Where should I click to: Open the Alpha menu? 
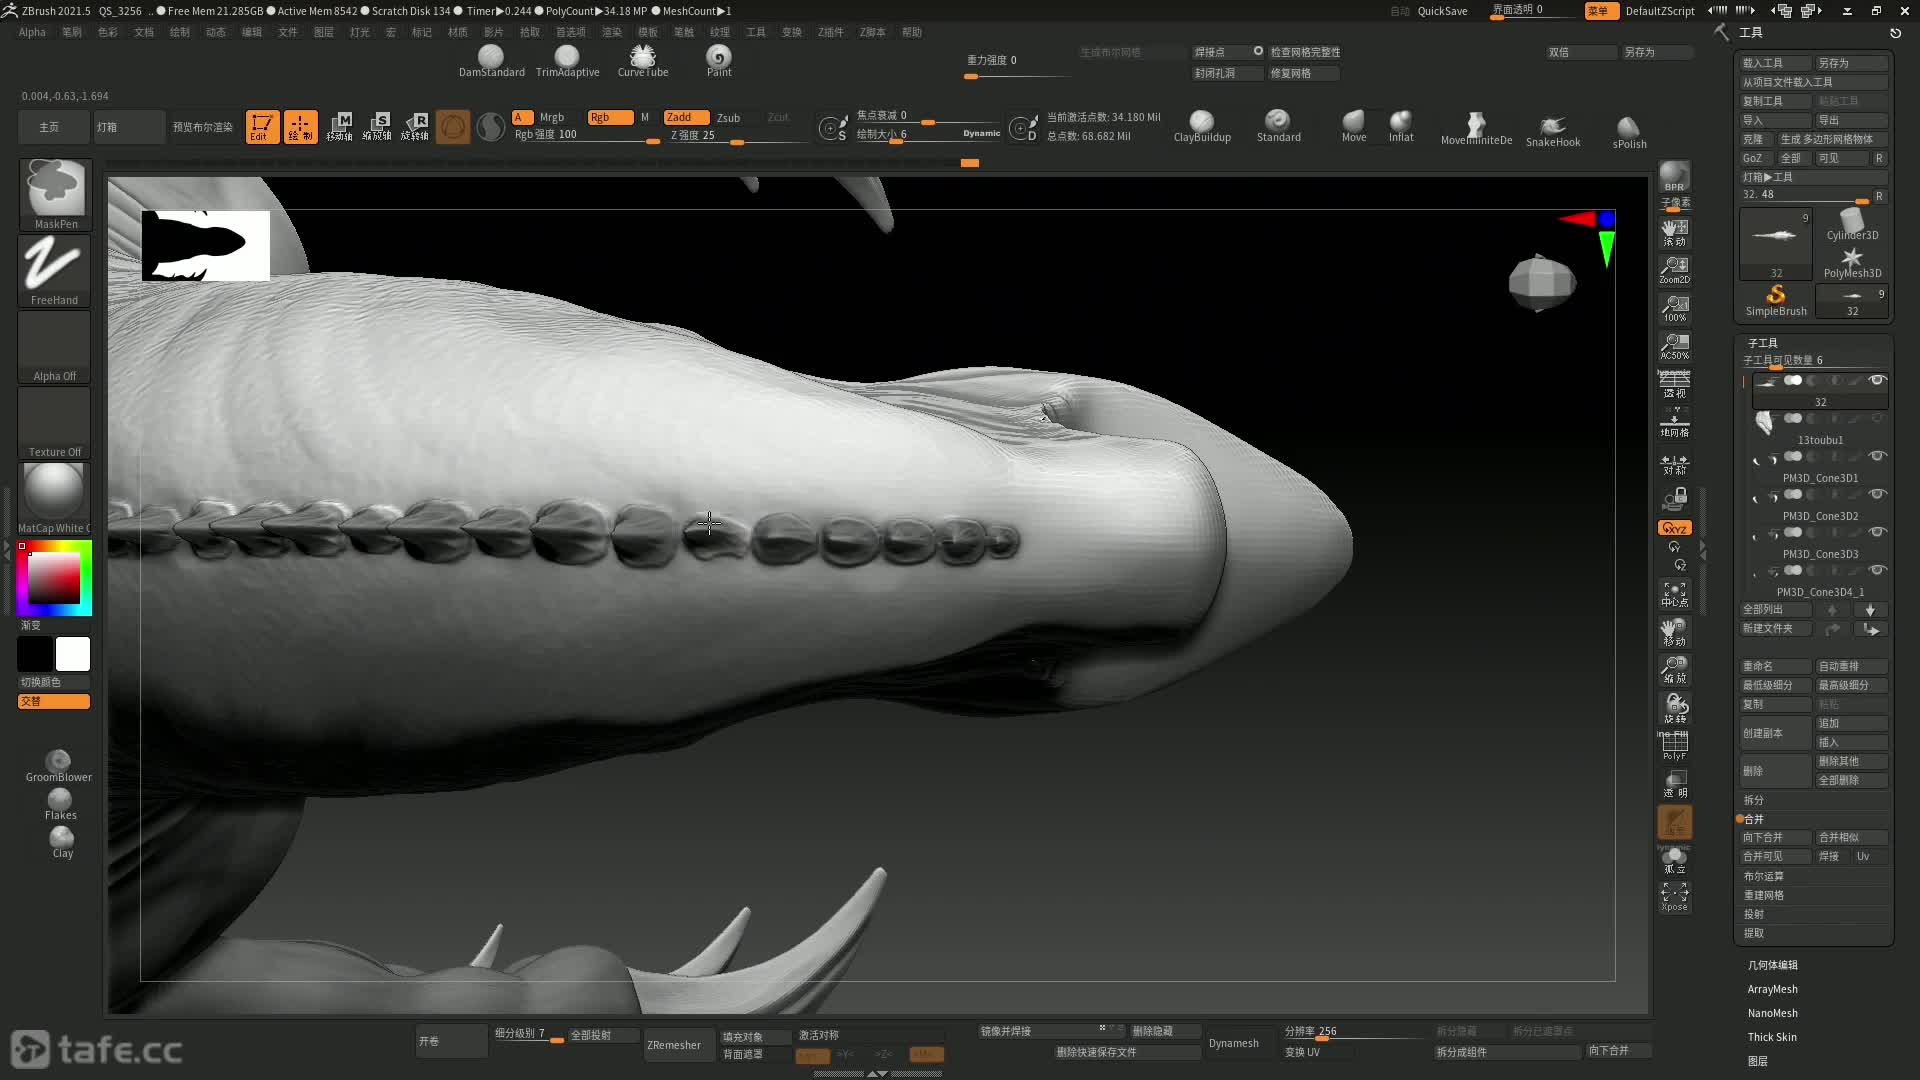point(32,32)
